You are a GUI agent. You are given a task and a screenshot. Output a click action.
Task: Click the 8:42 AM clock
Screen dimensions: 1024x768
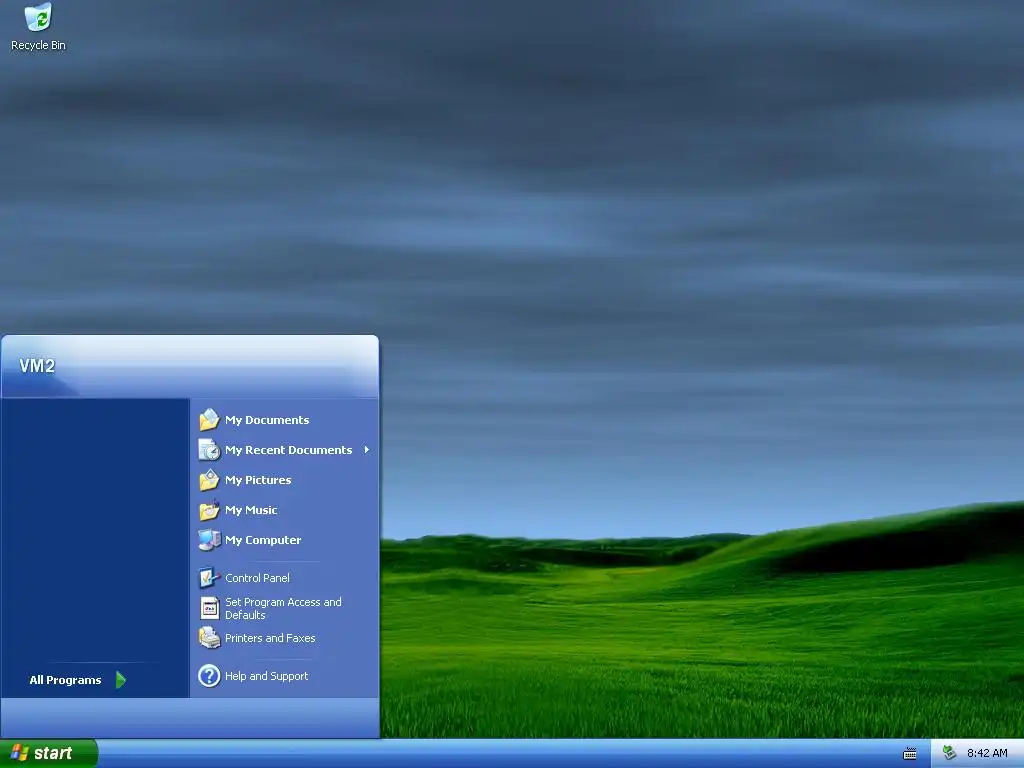tap(987, 753)
